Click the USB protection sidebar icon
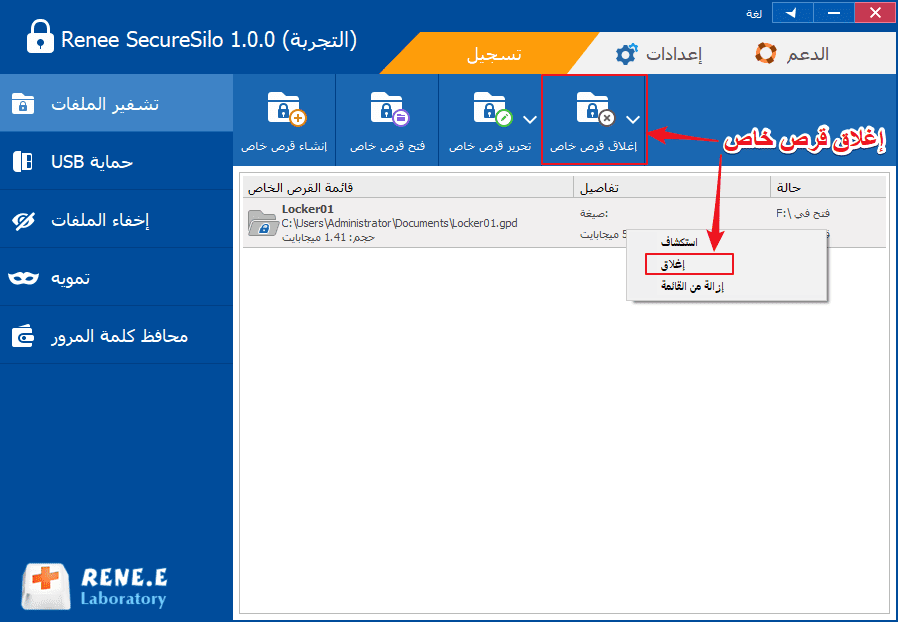Image resolution: width=898 pixels, height=622 pixels. coord(23,162)
